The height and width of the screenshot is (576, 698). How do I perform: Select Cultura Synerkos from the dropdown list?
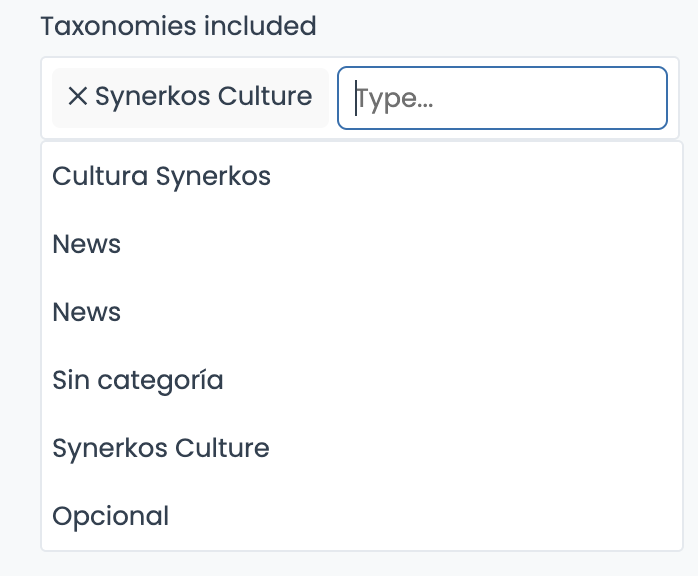pos(161,177)
